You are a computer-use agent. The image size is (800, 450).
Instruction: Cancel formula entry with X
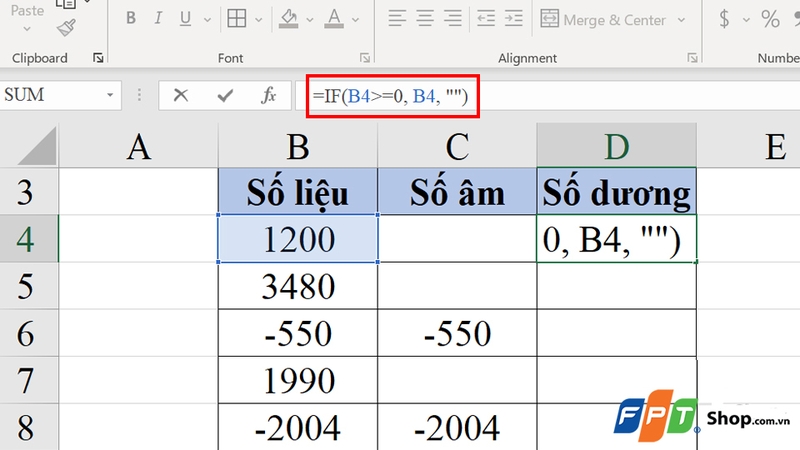tap(181, 95)
